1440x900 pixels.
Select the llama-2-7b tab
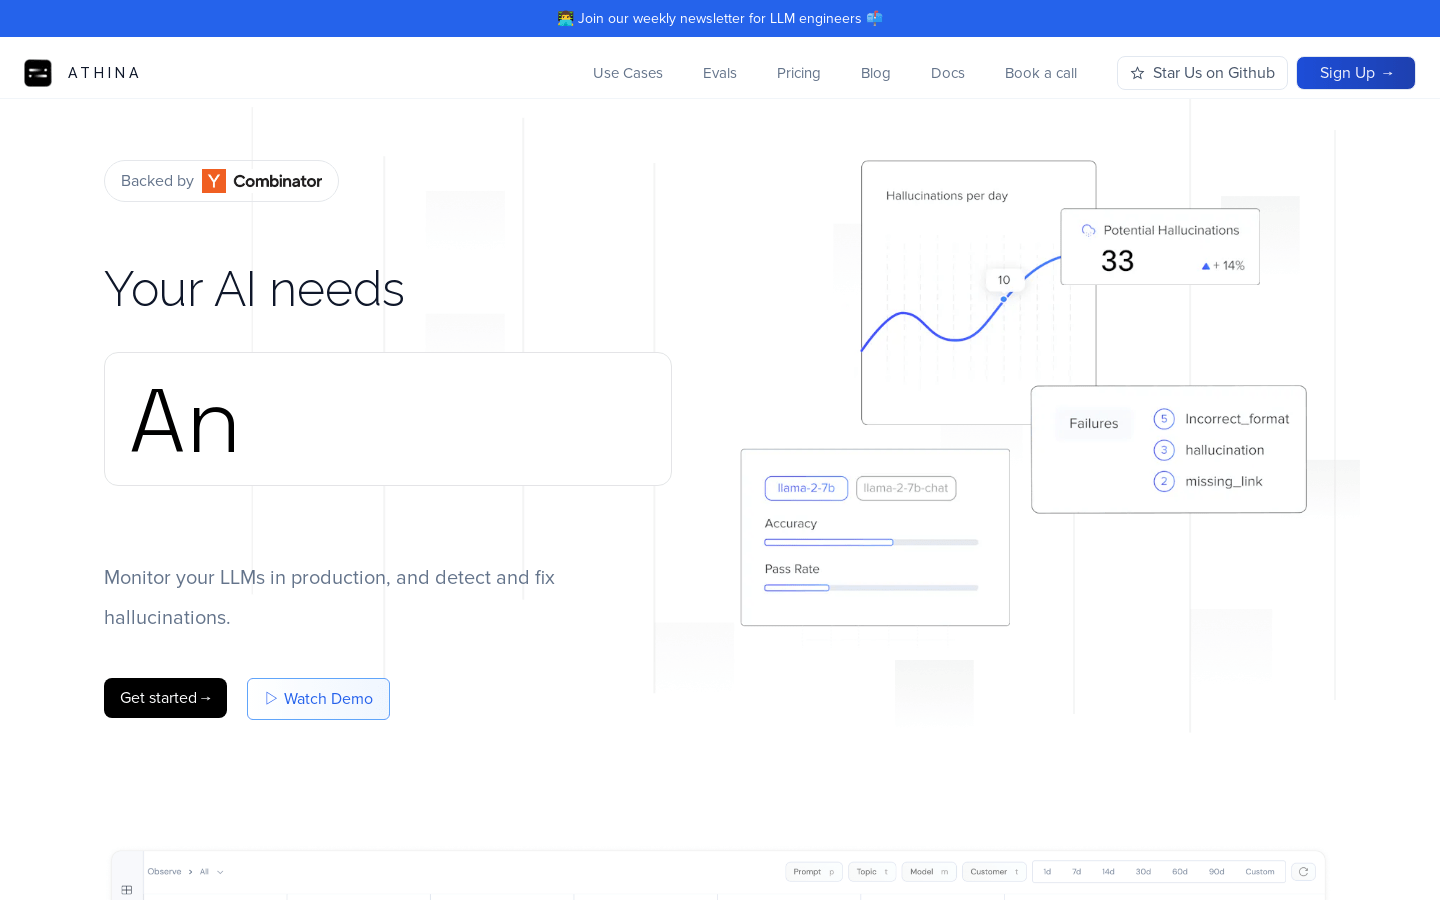806,488
